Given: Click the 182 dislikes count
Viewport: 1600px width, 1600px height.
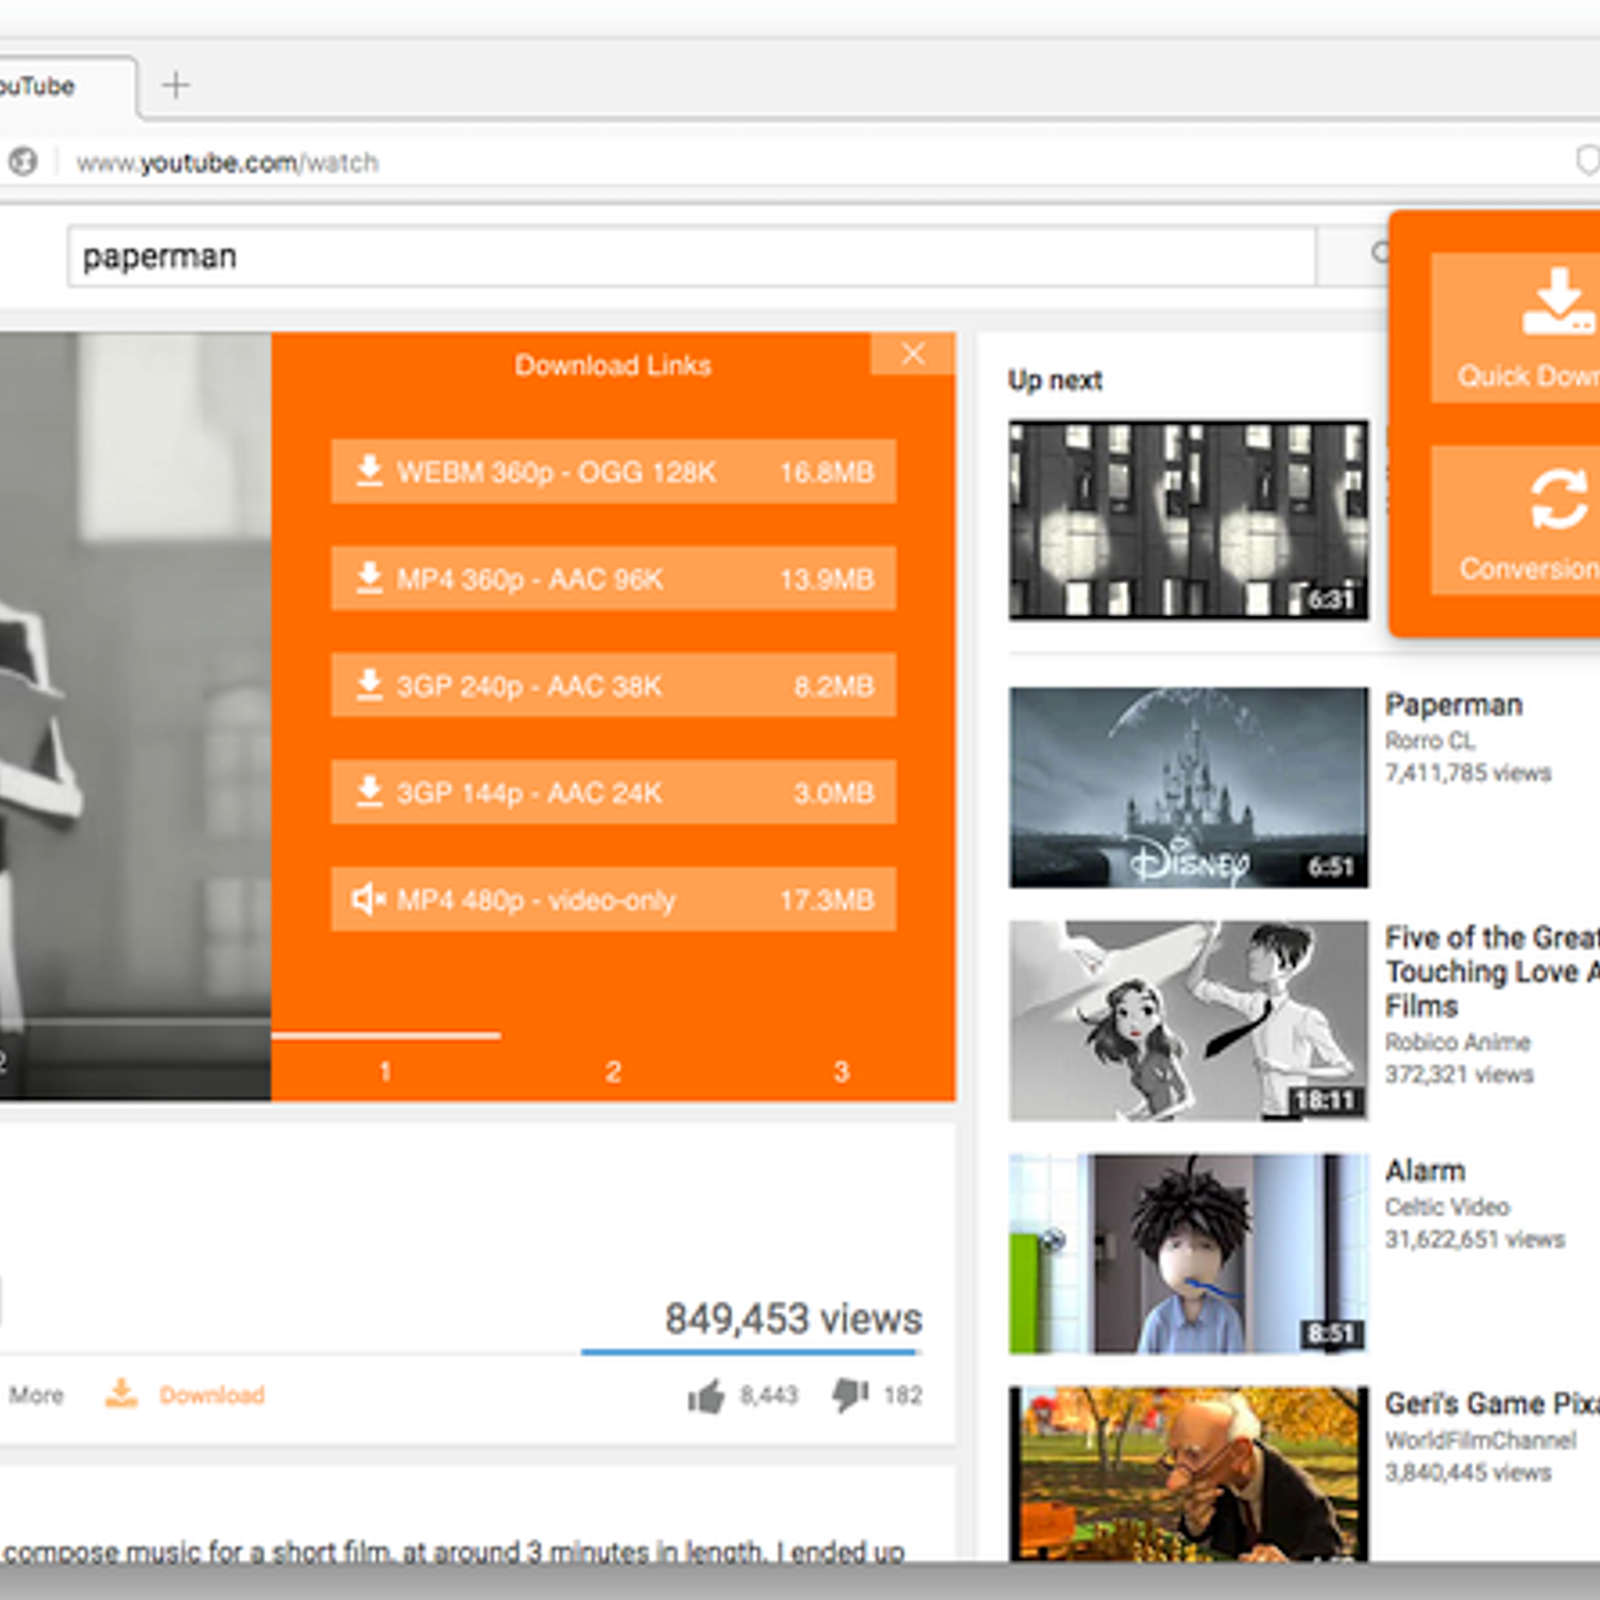Looking at the screenshot, I should click(x=903, y=1395).
